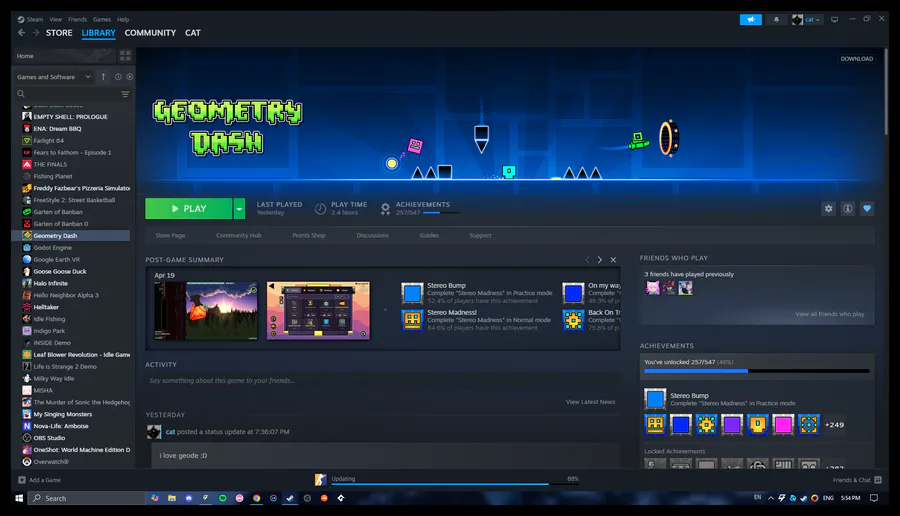Click the third friend's avatar under Friends Who Play
The image size is (900, 516).
685,288
